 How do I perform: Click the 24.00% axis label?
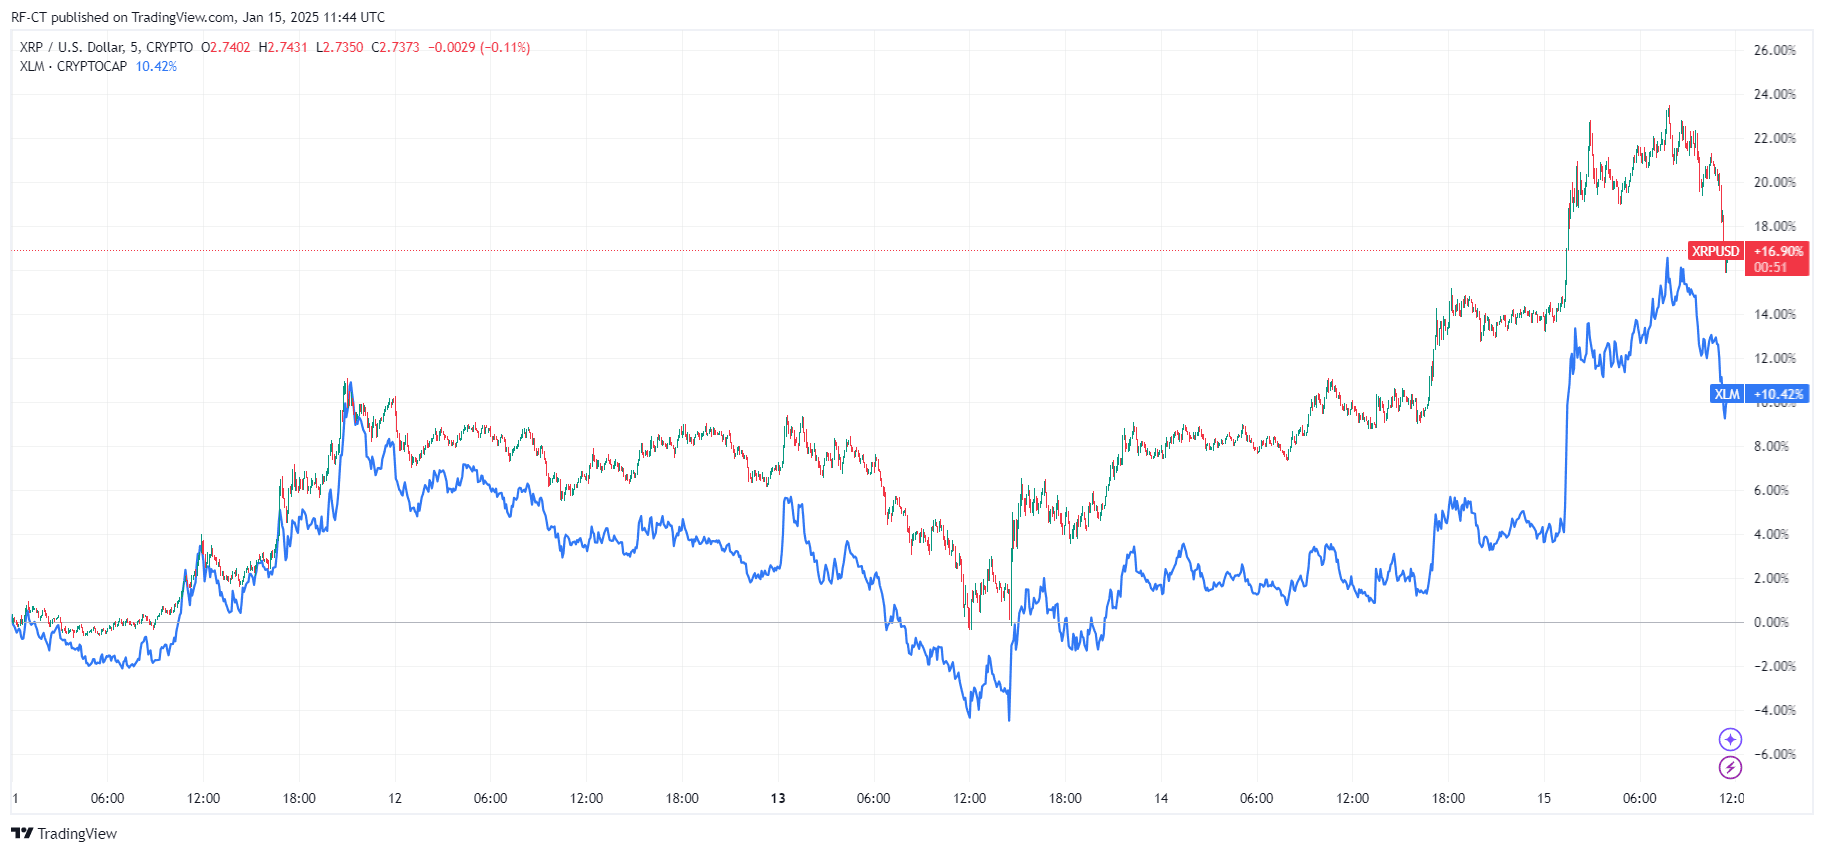1775,94
